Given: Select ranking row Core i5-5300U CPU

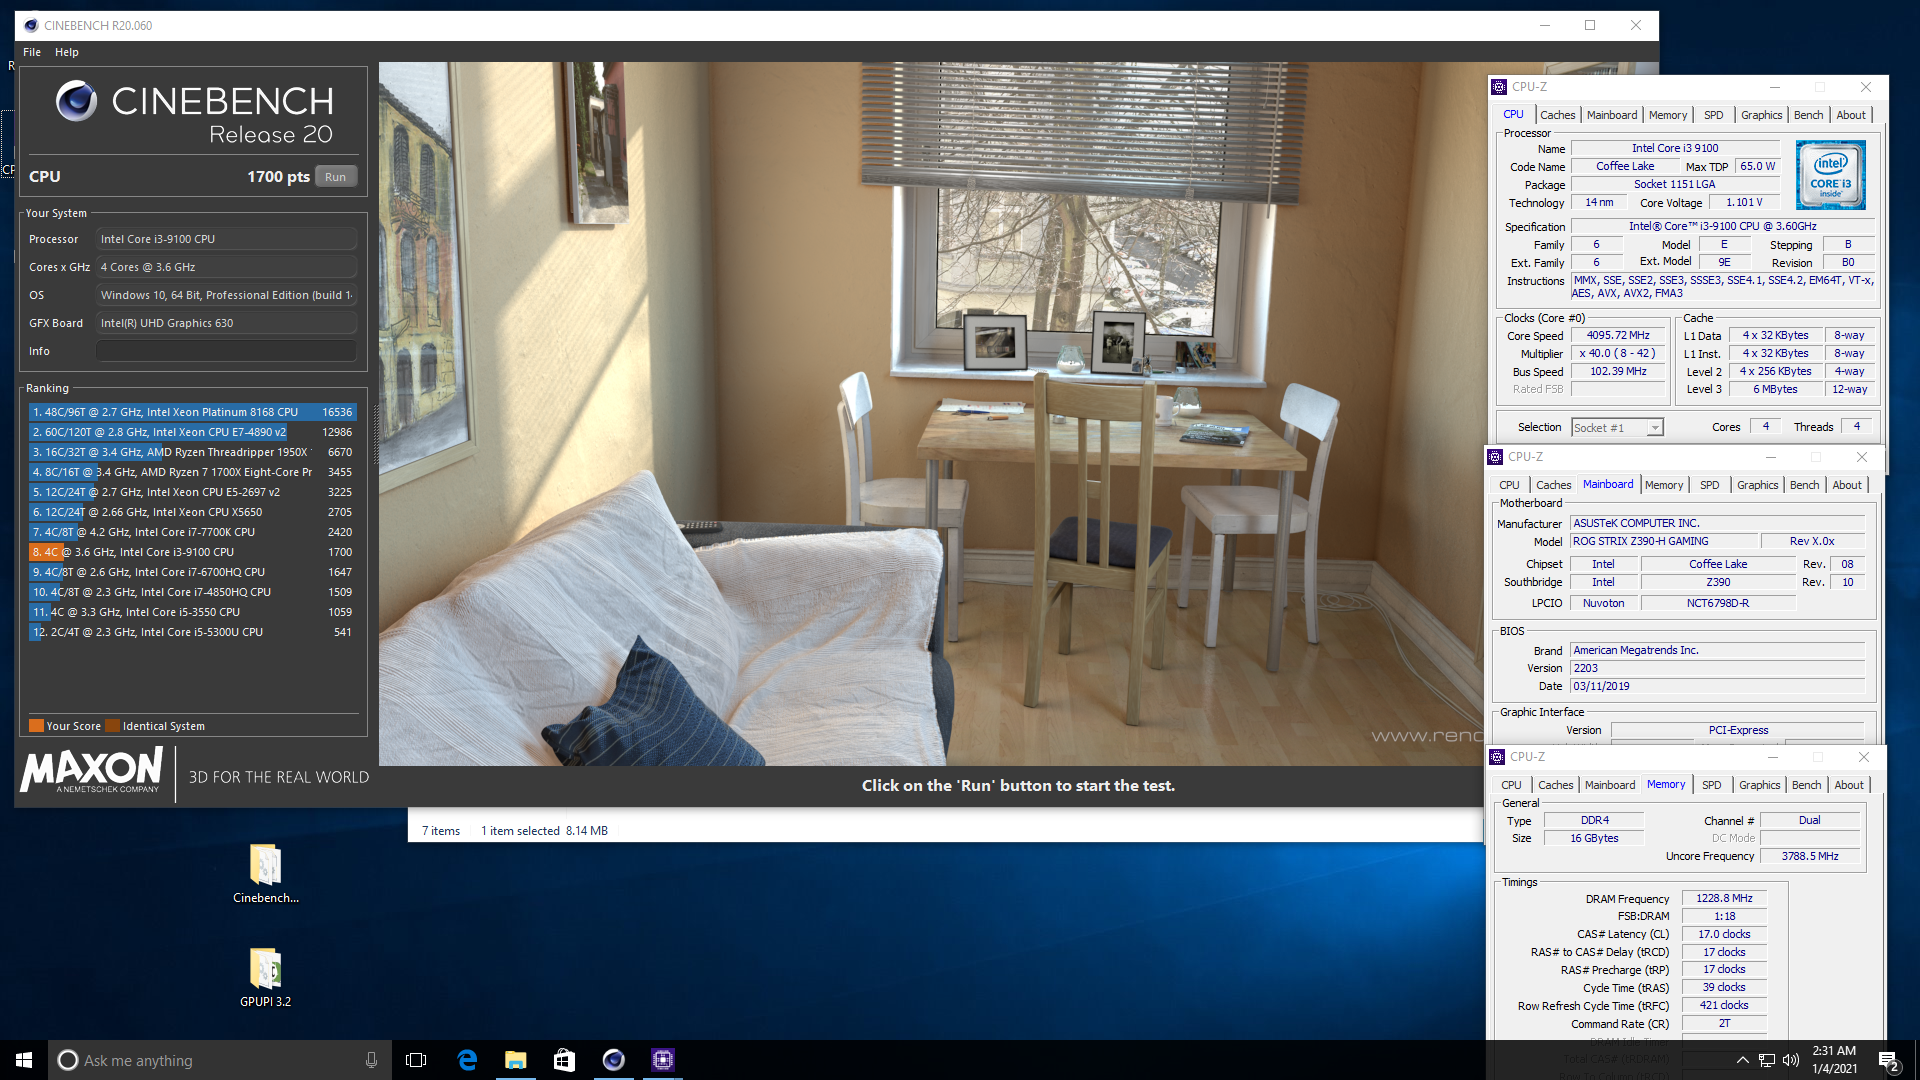Looking at the screenshot, I should [x=192, y=632].
